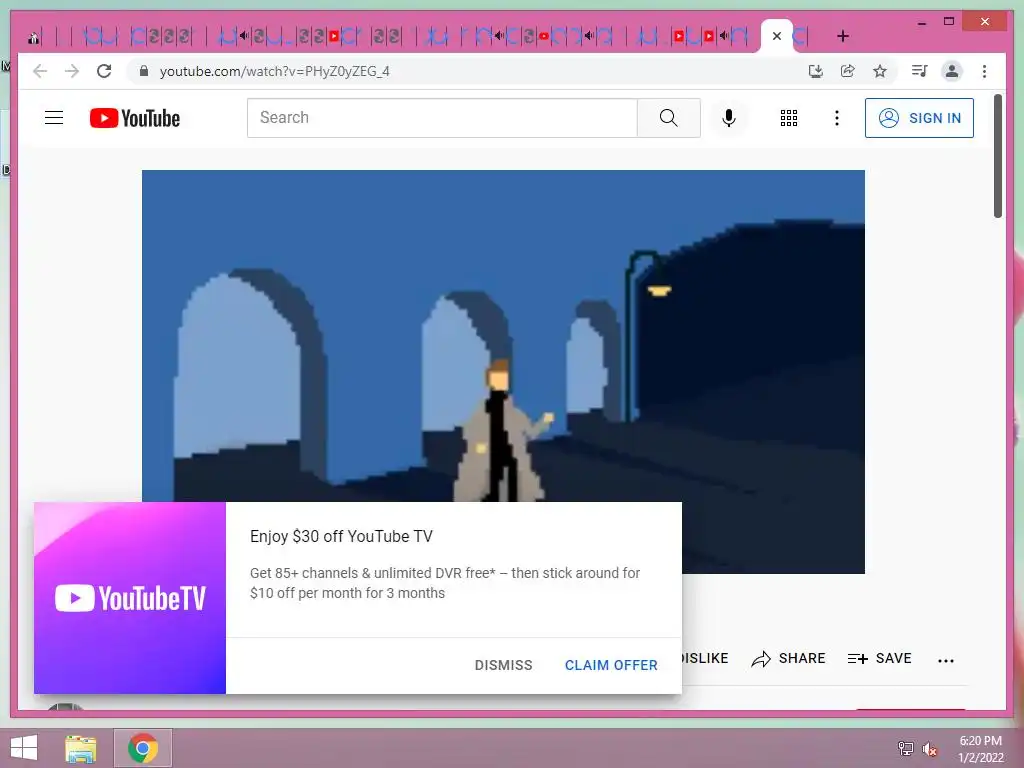Open Chrome media controls icon
The height and width of the screenshot is (768, 1024).
(920, 71)
